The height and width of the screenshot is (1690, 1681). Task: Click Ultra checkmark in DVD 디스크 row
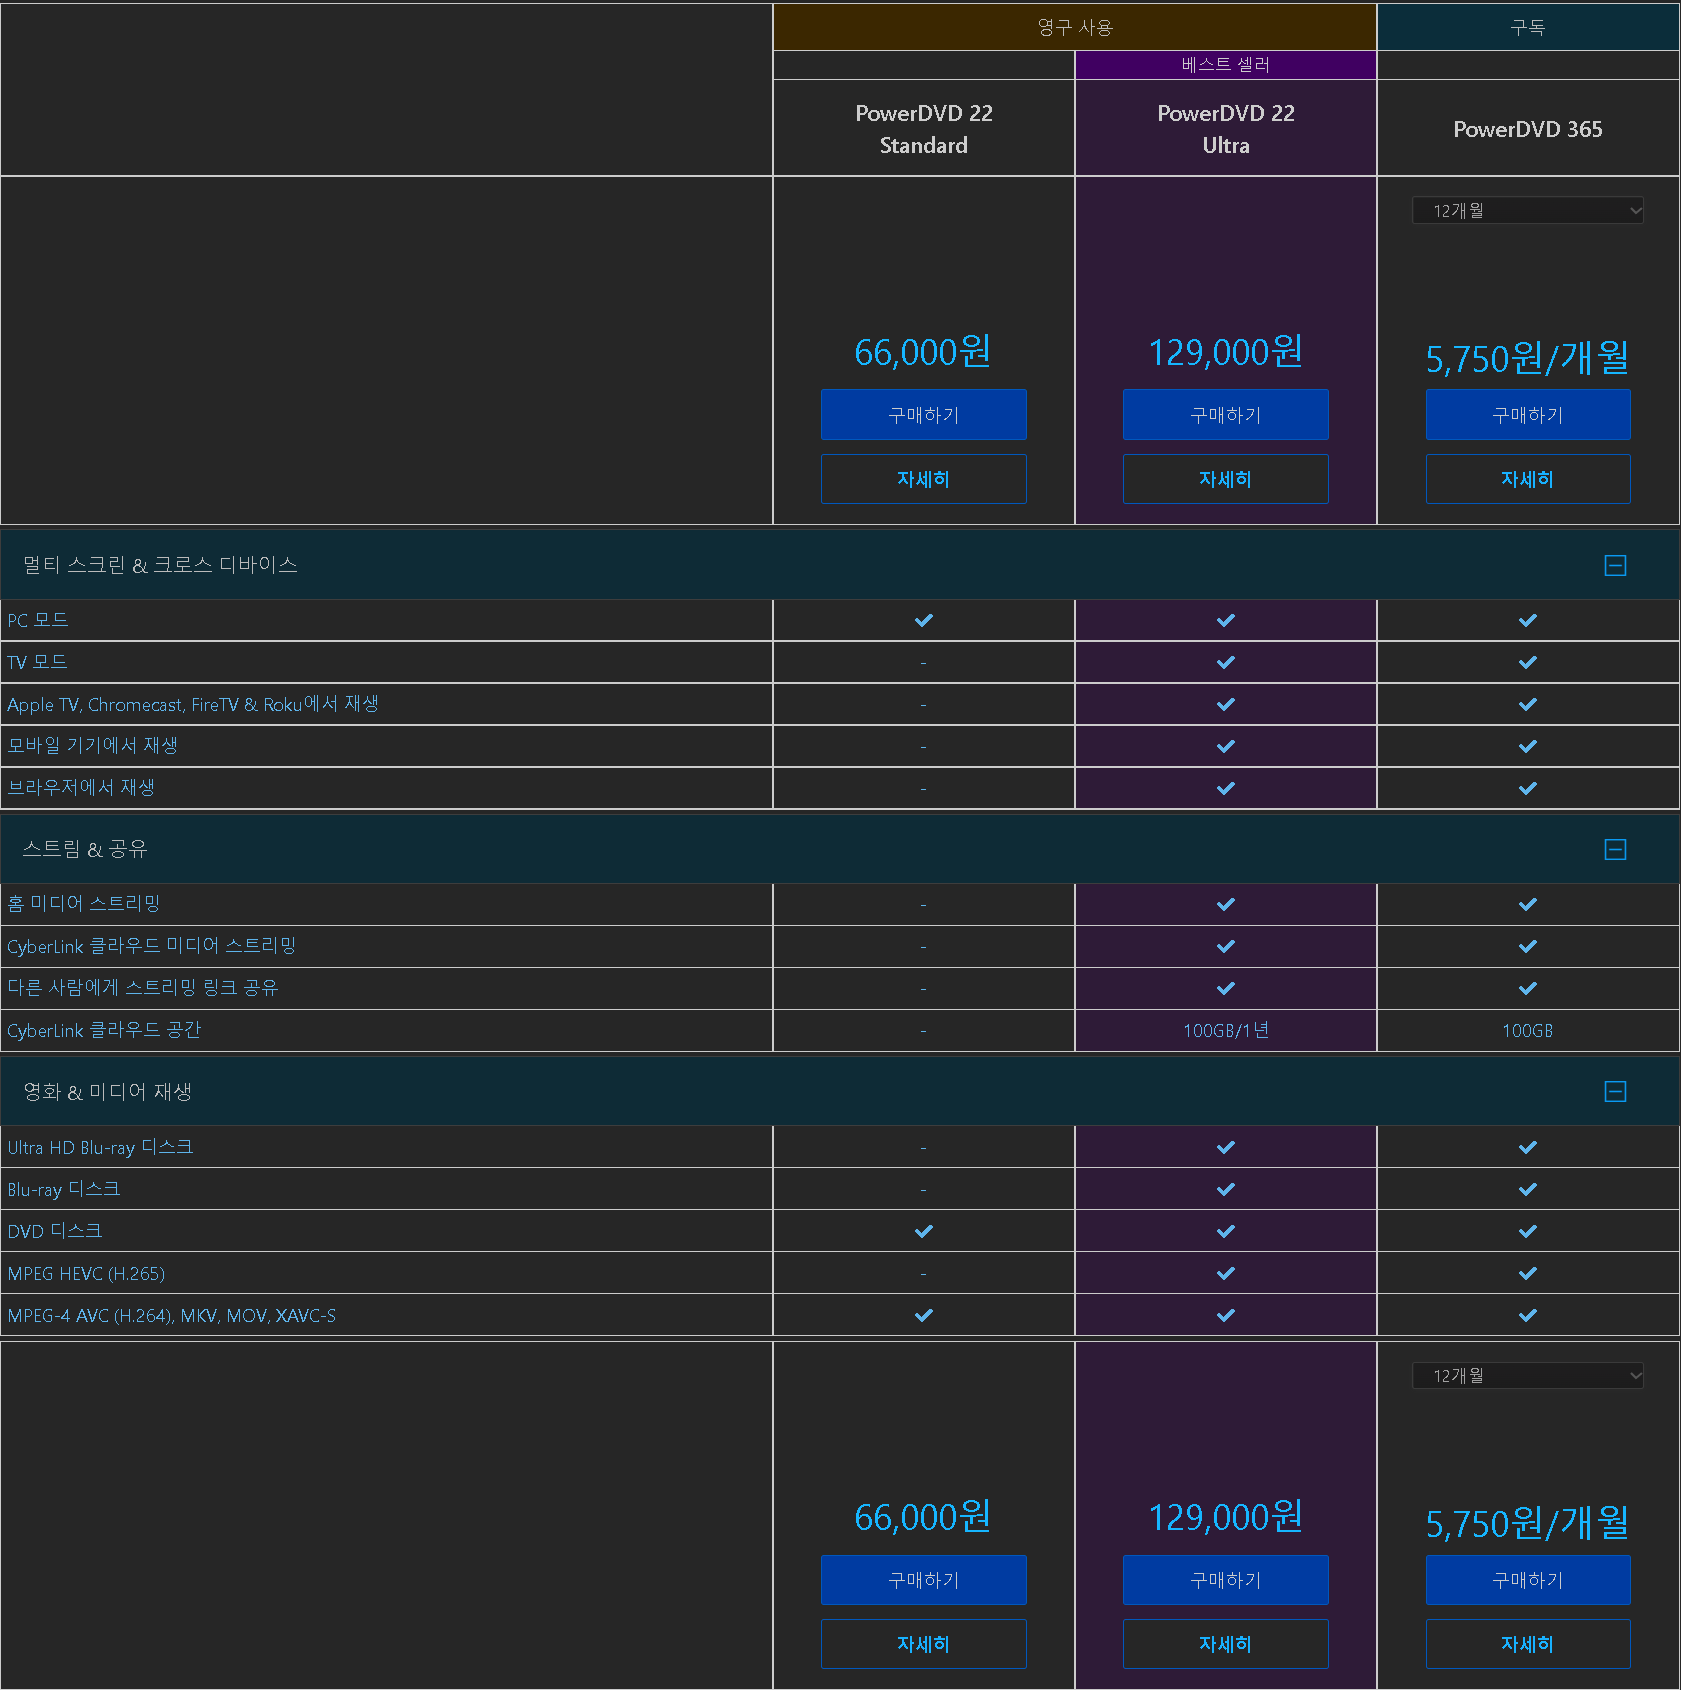[1225, 1231]
